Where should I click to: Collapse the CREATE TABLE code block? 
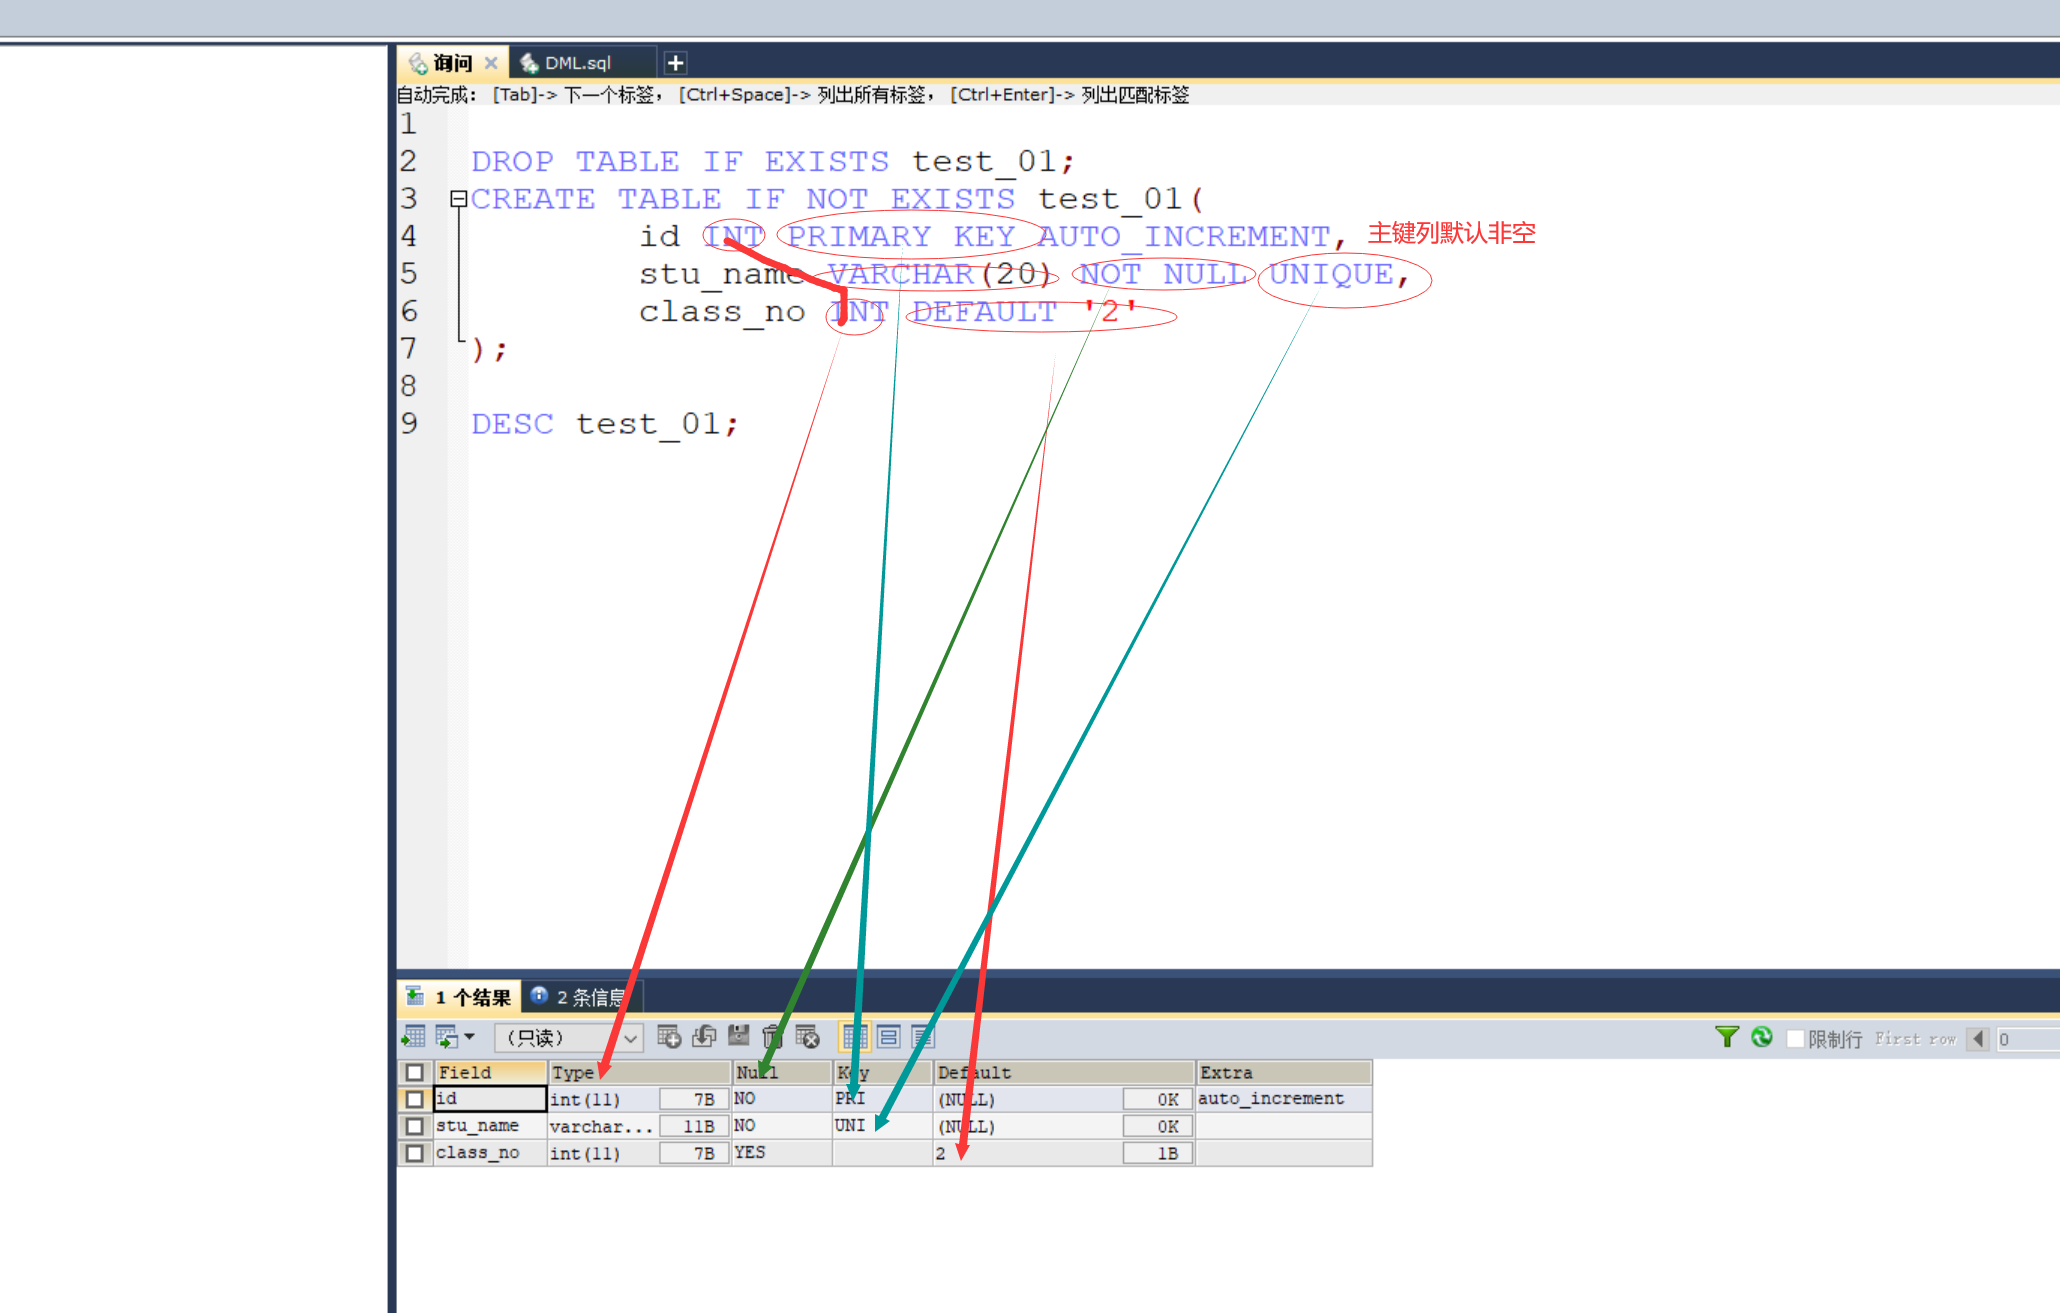tap(458, 199)
